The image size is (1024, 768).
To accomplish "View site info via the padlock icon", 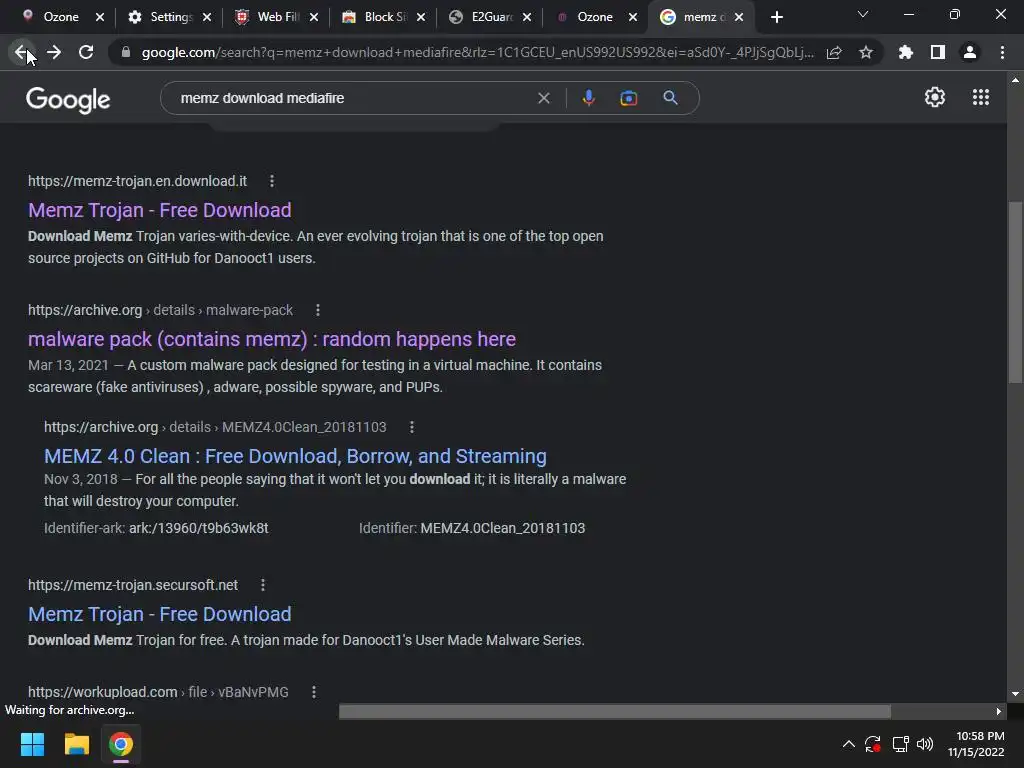I will pos(126,52).
